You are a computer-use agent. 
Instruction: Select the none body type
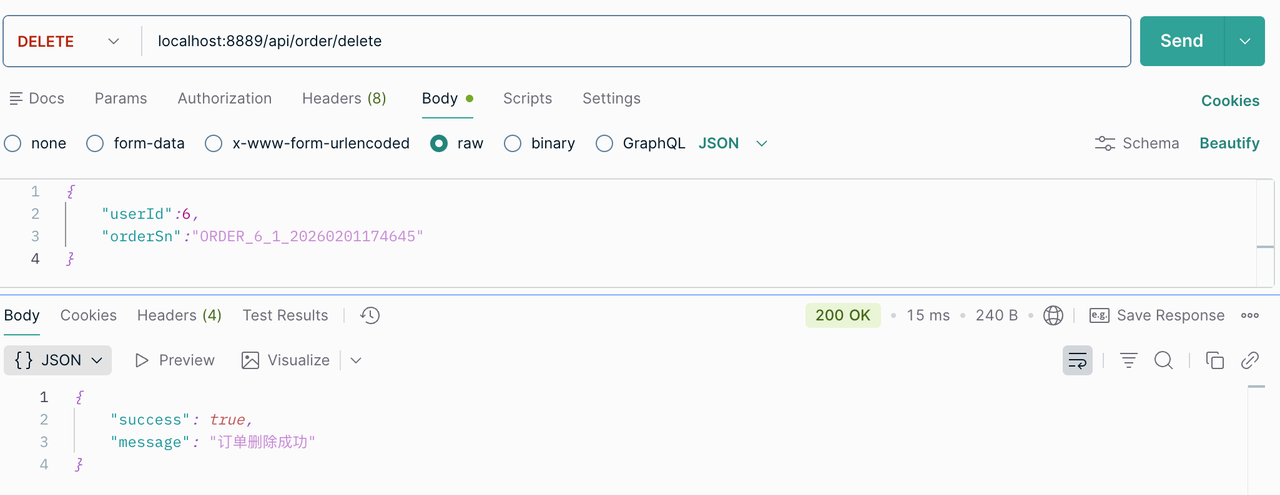coord(13,143)
